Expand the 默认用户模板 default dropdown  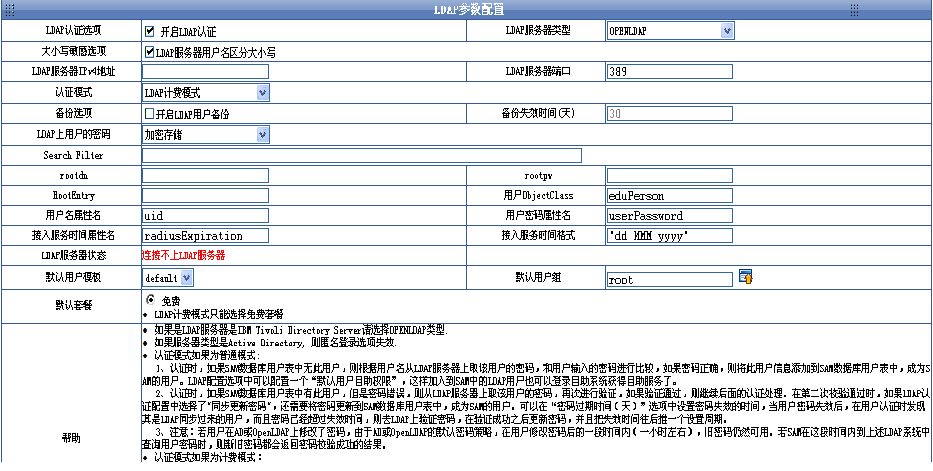pyautogui.click(x=166, y=277)
